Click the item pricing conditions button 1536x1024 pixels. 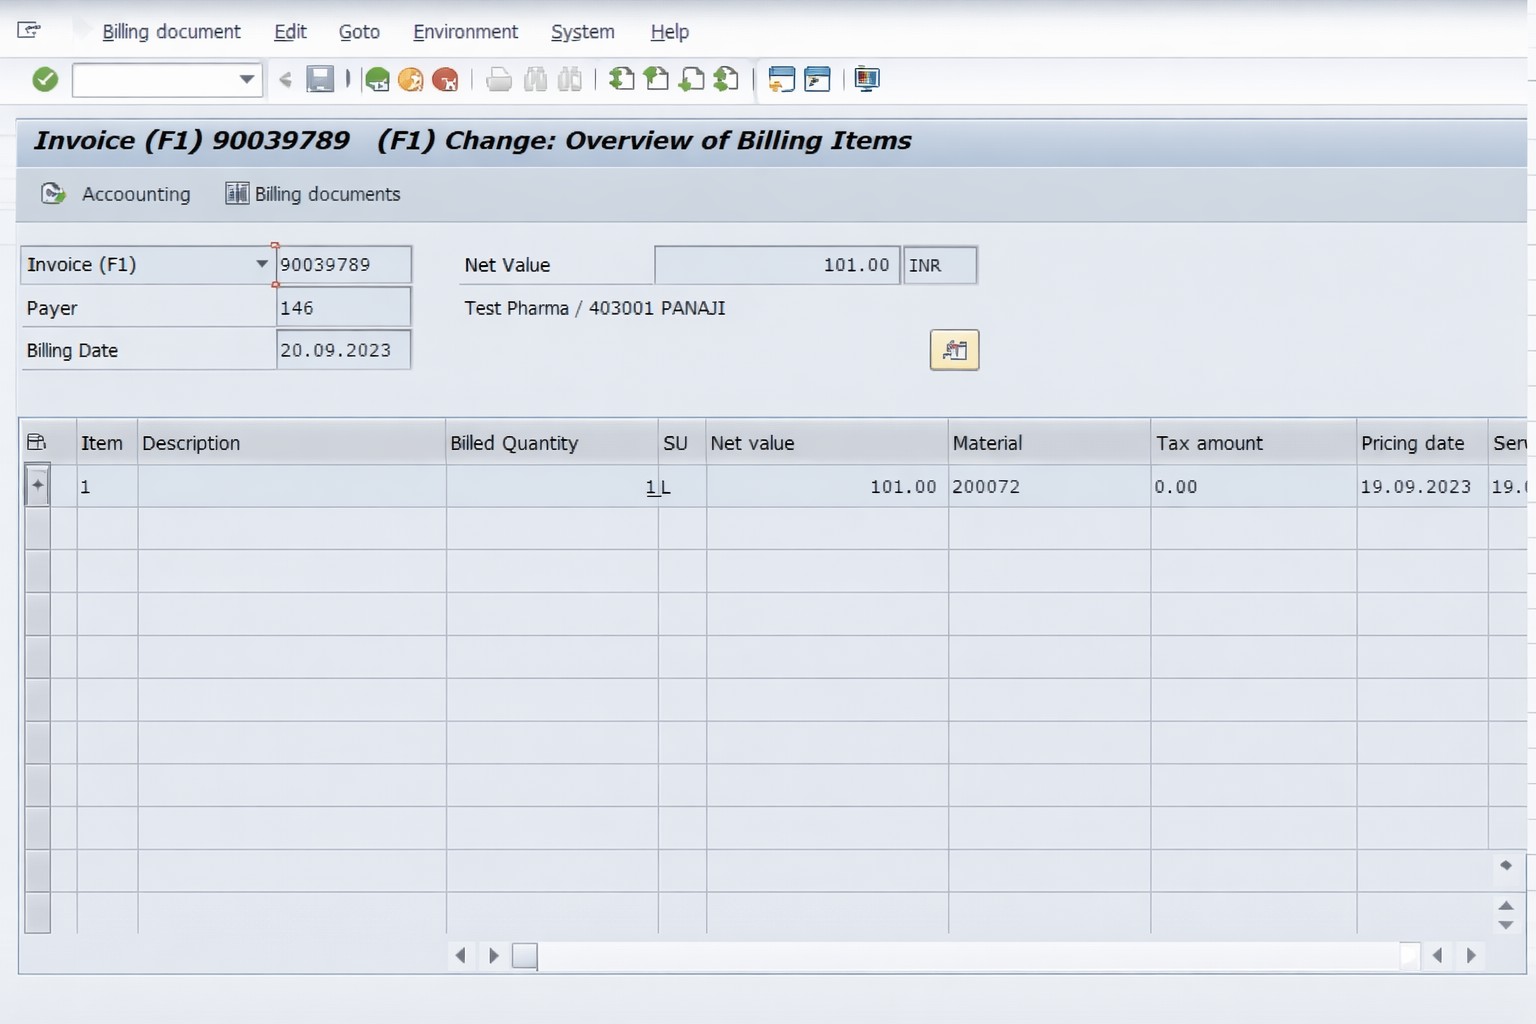[x=954, y=350]
